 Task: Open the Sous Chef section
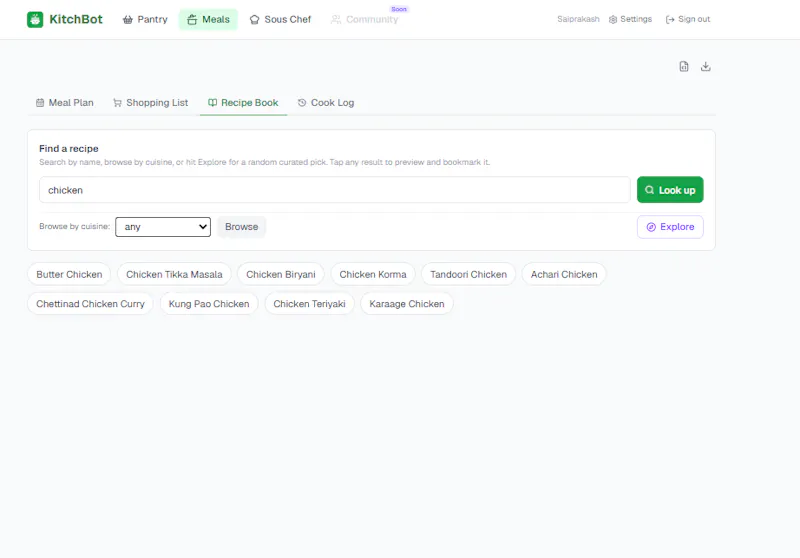tap(280, 19)
